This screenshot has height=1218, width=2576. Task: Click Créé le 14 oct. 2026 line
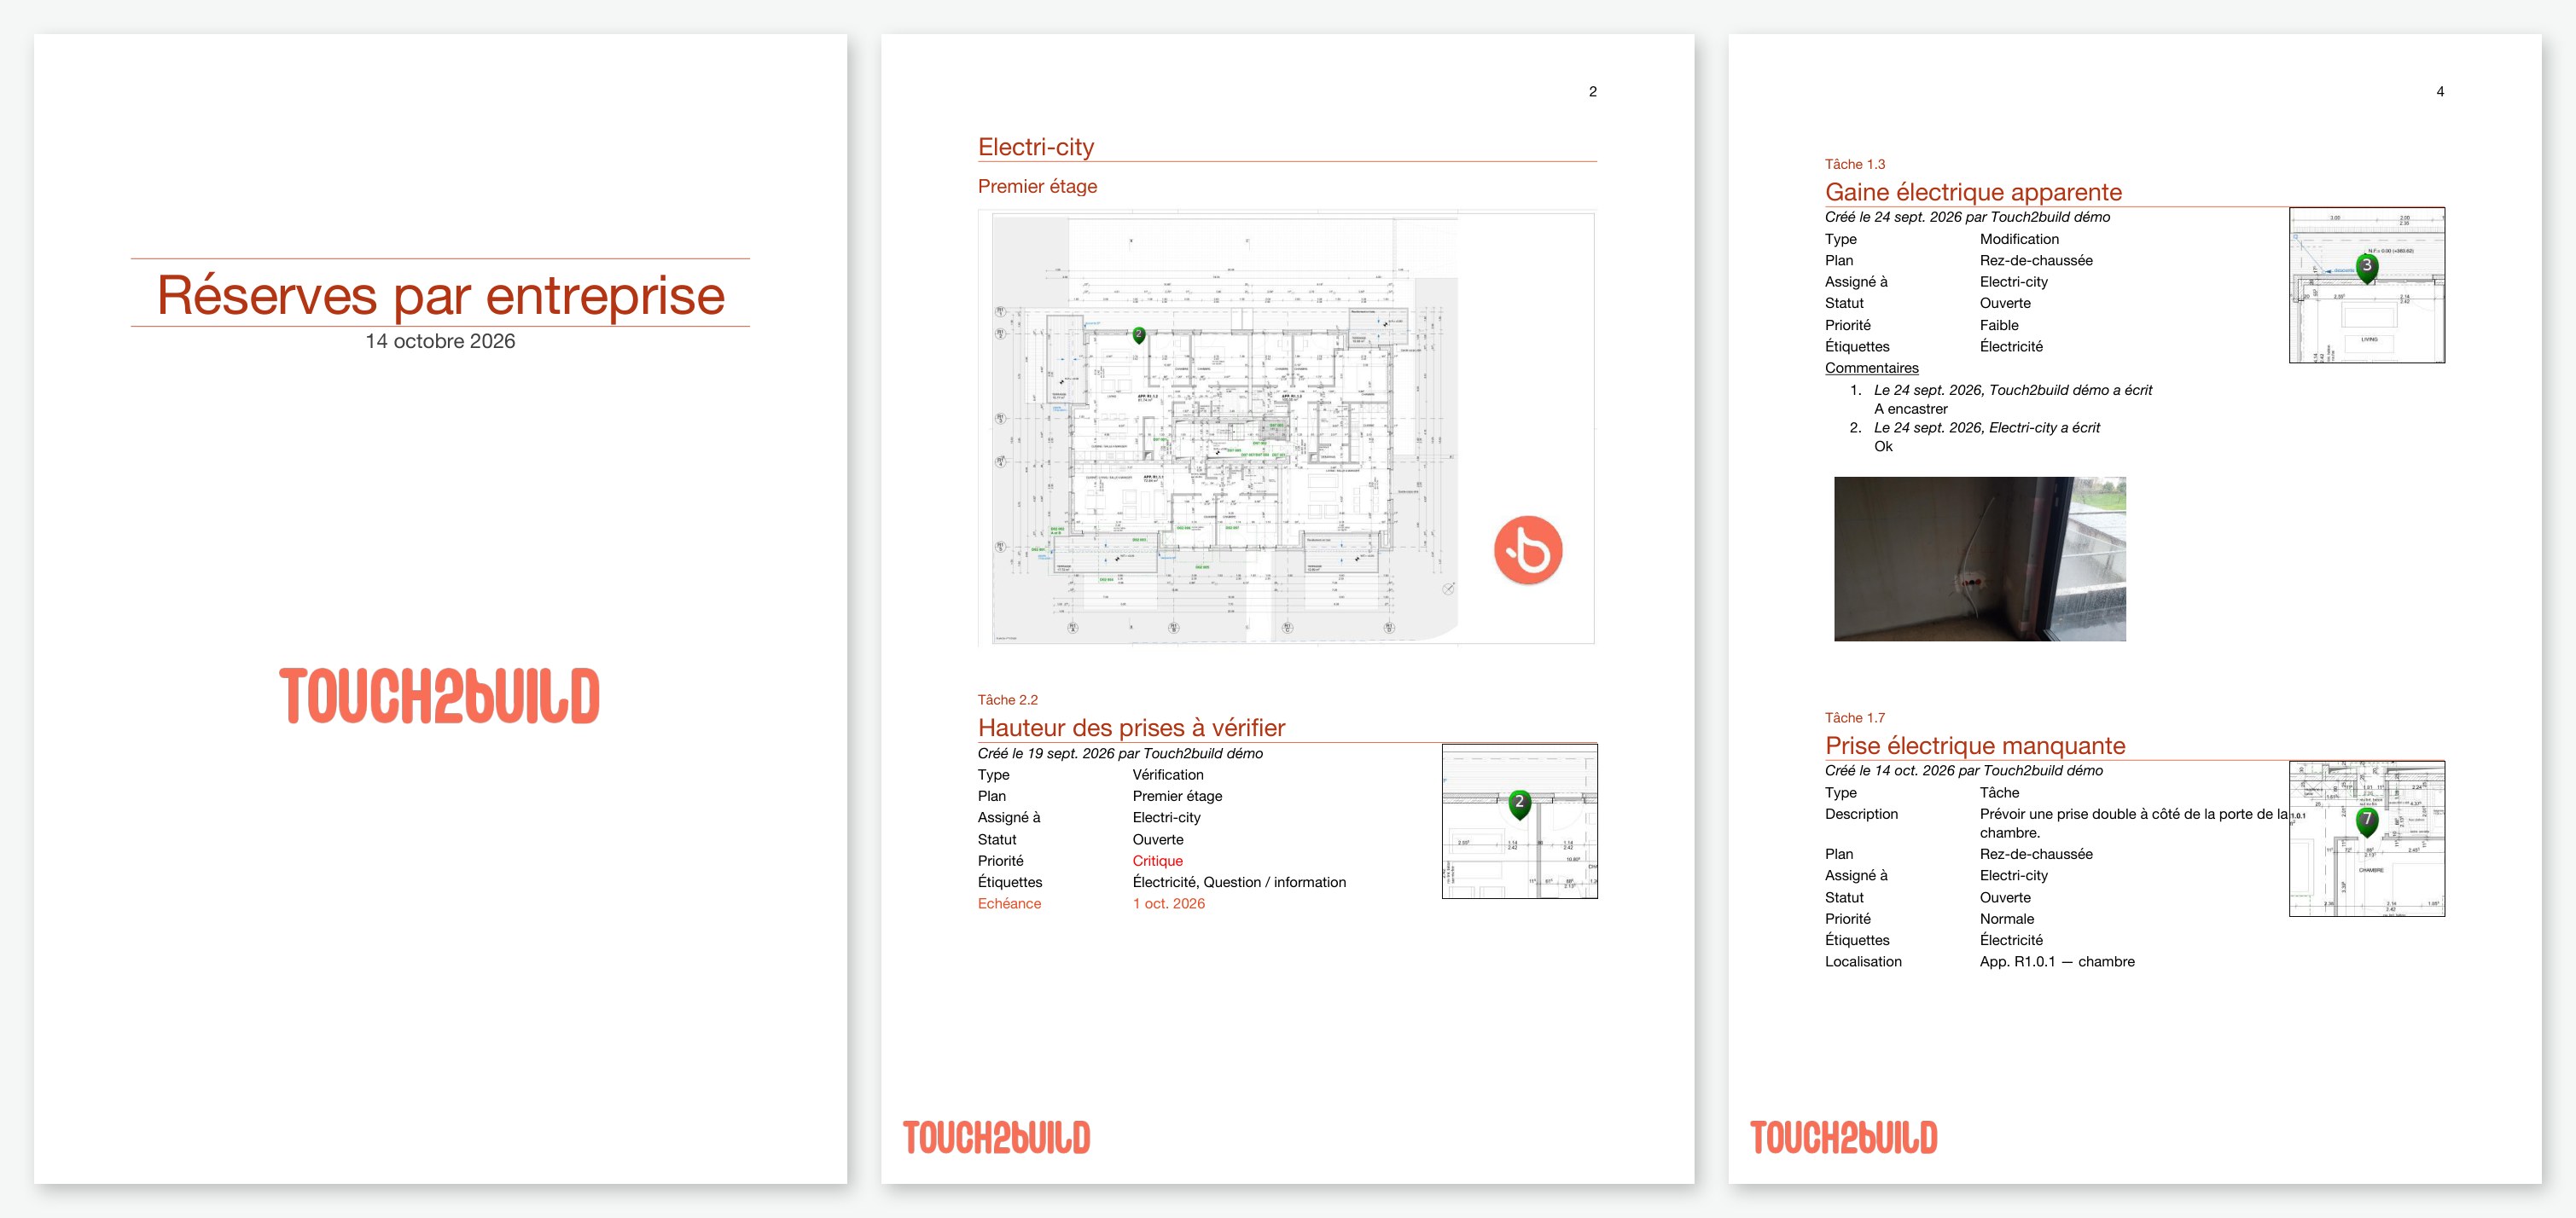tap(1963, 771)
